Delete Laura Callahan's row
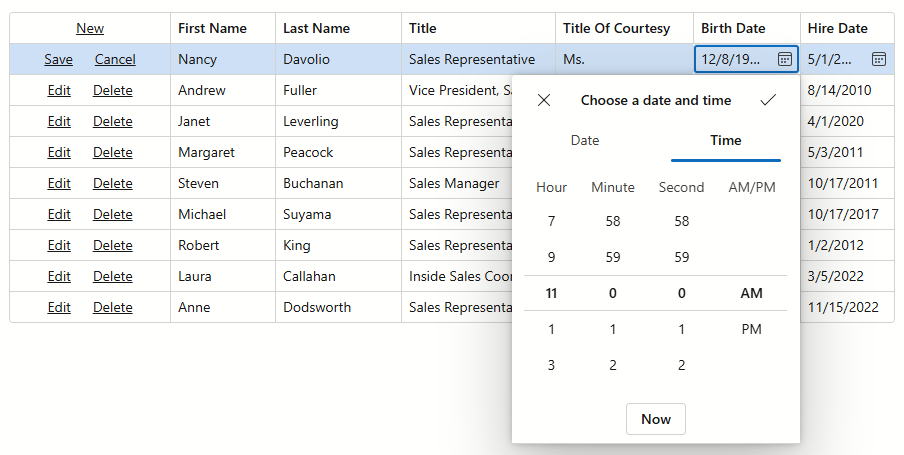Screen dimensions: 904x455 point(112,277)
